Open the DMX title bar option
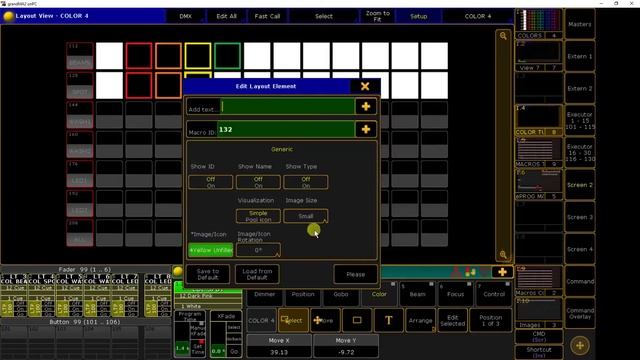 pyautogui.click(x=185, y=16)
